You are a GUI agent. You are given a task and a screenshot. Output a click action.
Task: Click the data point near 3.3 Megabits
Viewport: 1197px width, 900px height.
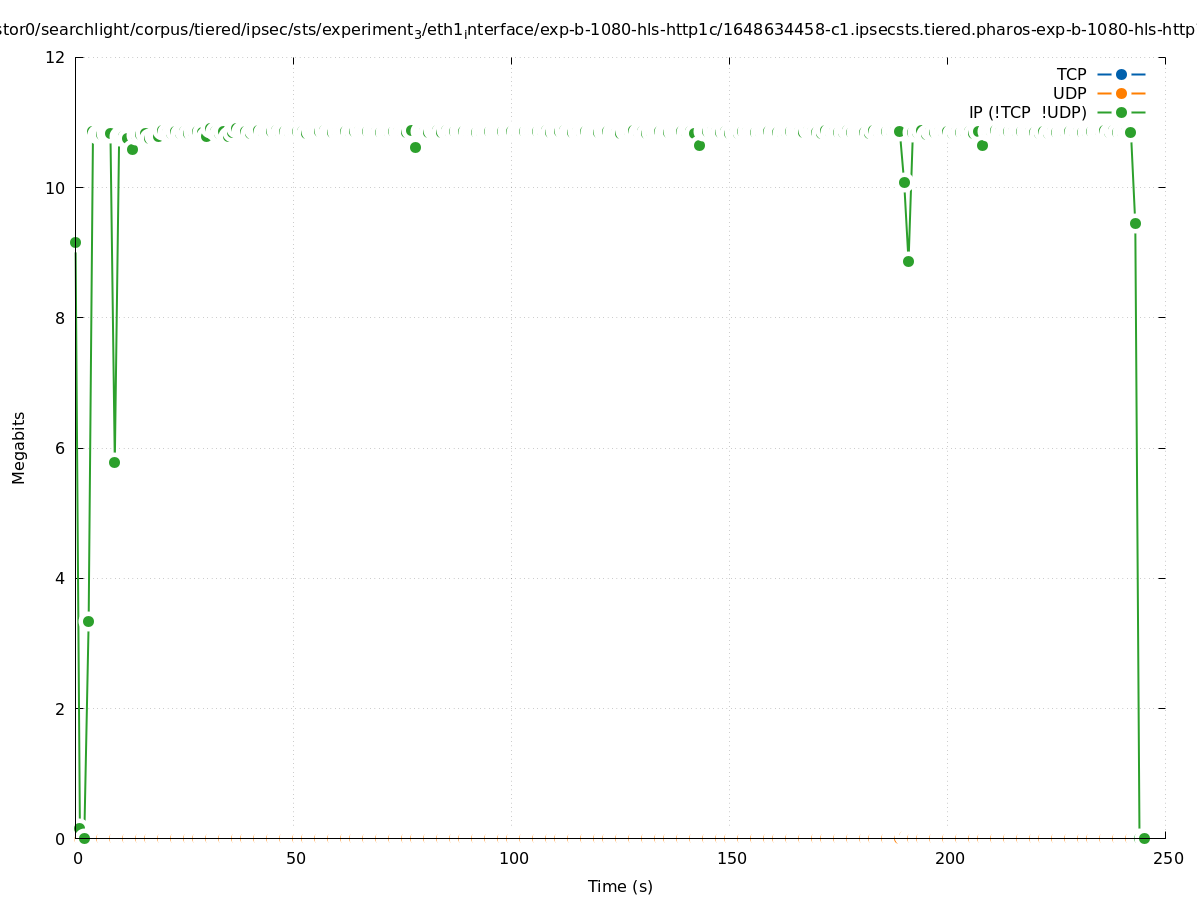pos(88,621)
